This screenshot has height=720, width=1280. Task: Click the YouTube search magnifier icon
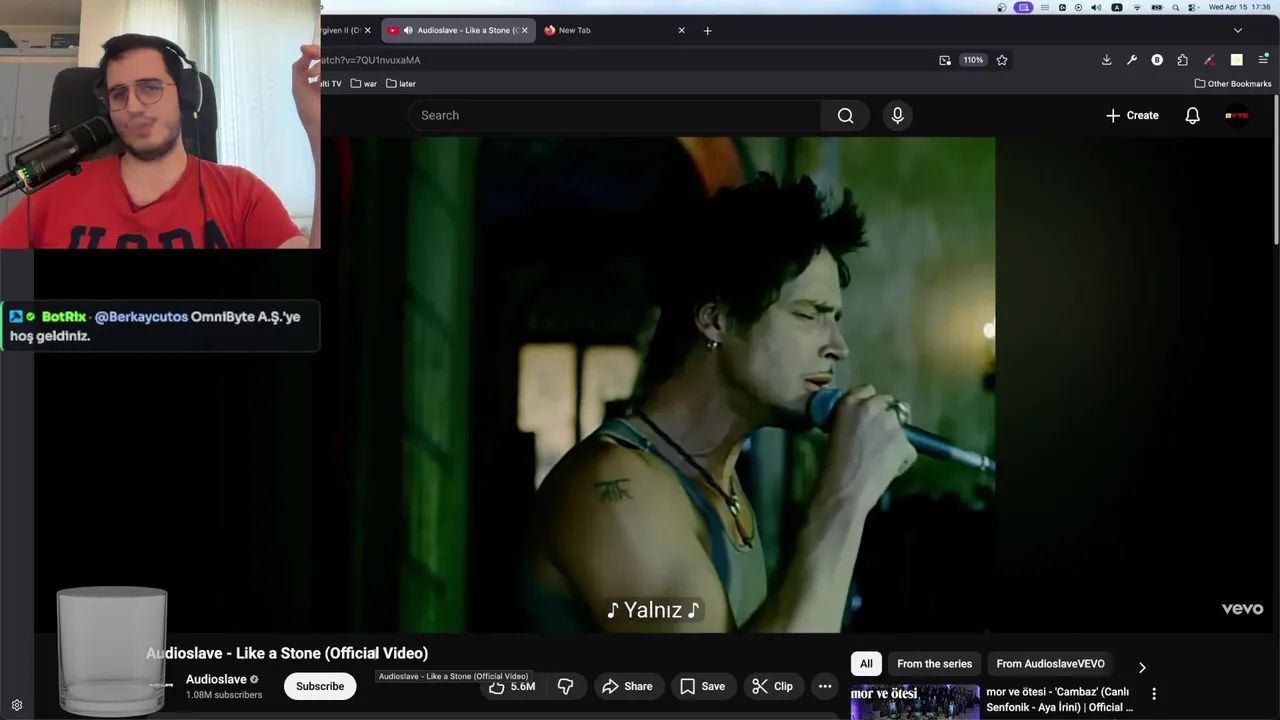coord(845,115)
